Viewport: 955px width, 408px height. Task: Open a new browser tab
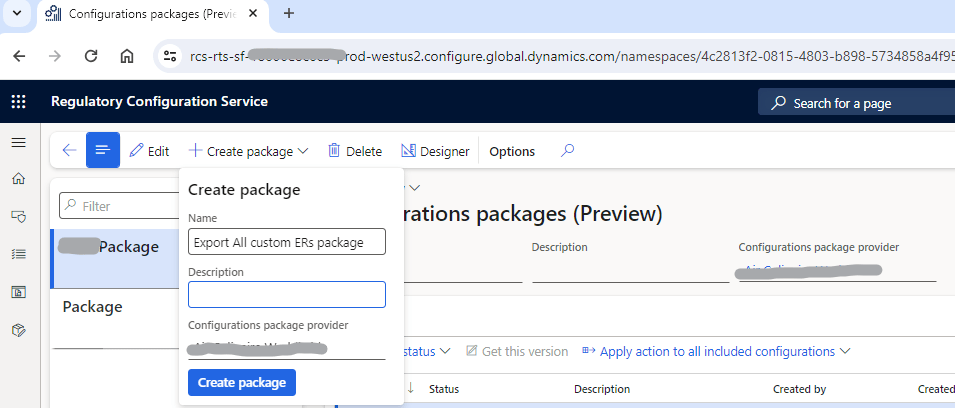289,13
